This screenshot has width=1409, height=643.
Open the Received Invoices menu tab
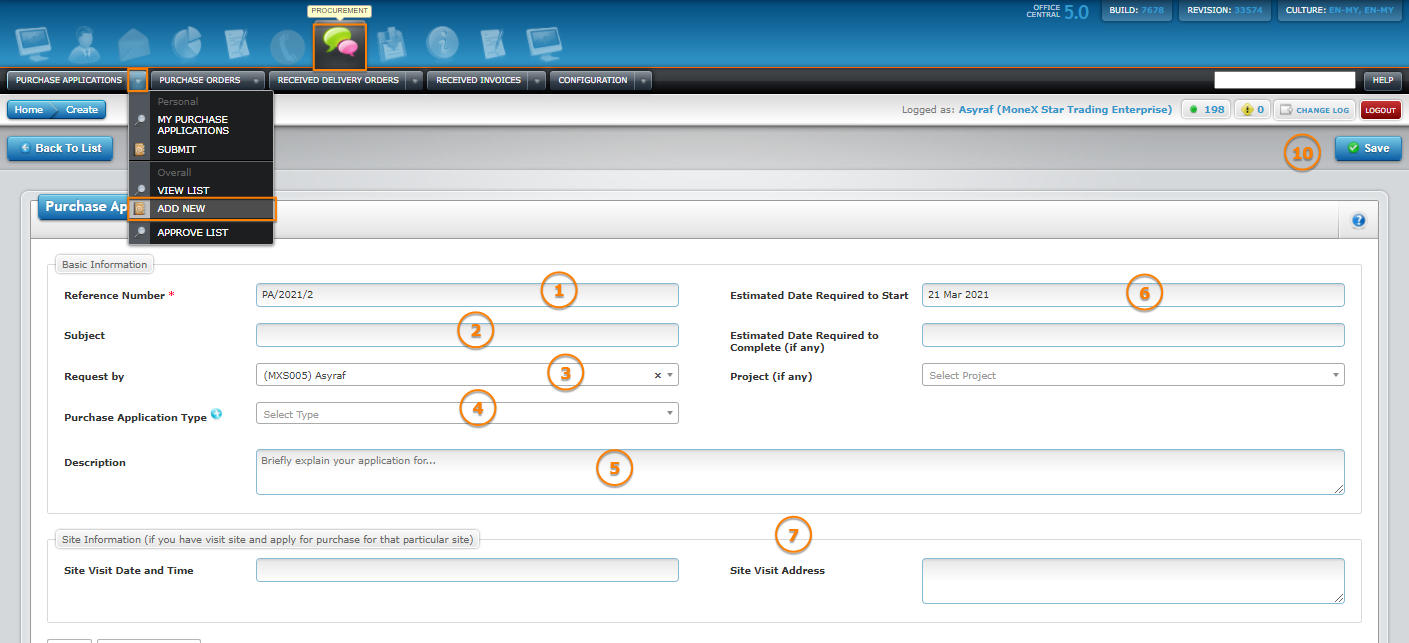pos(478,80)
